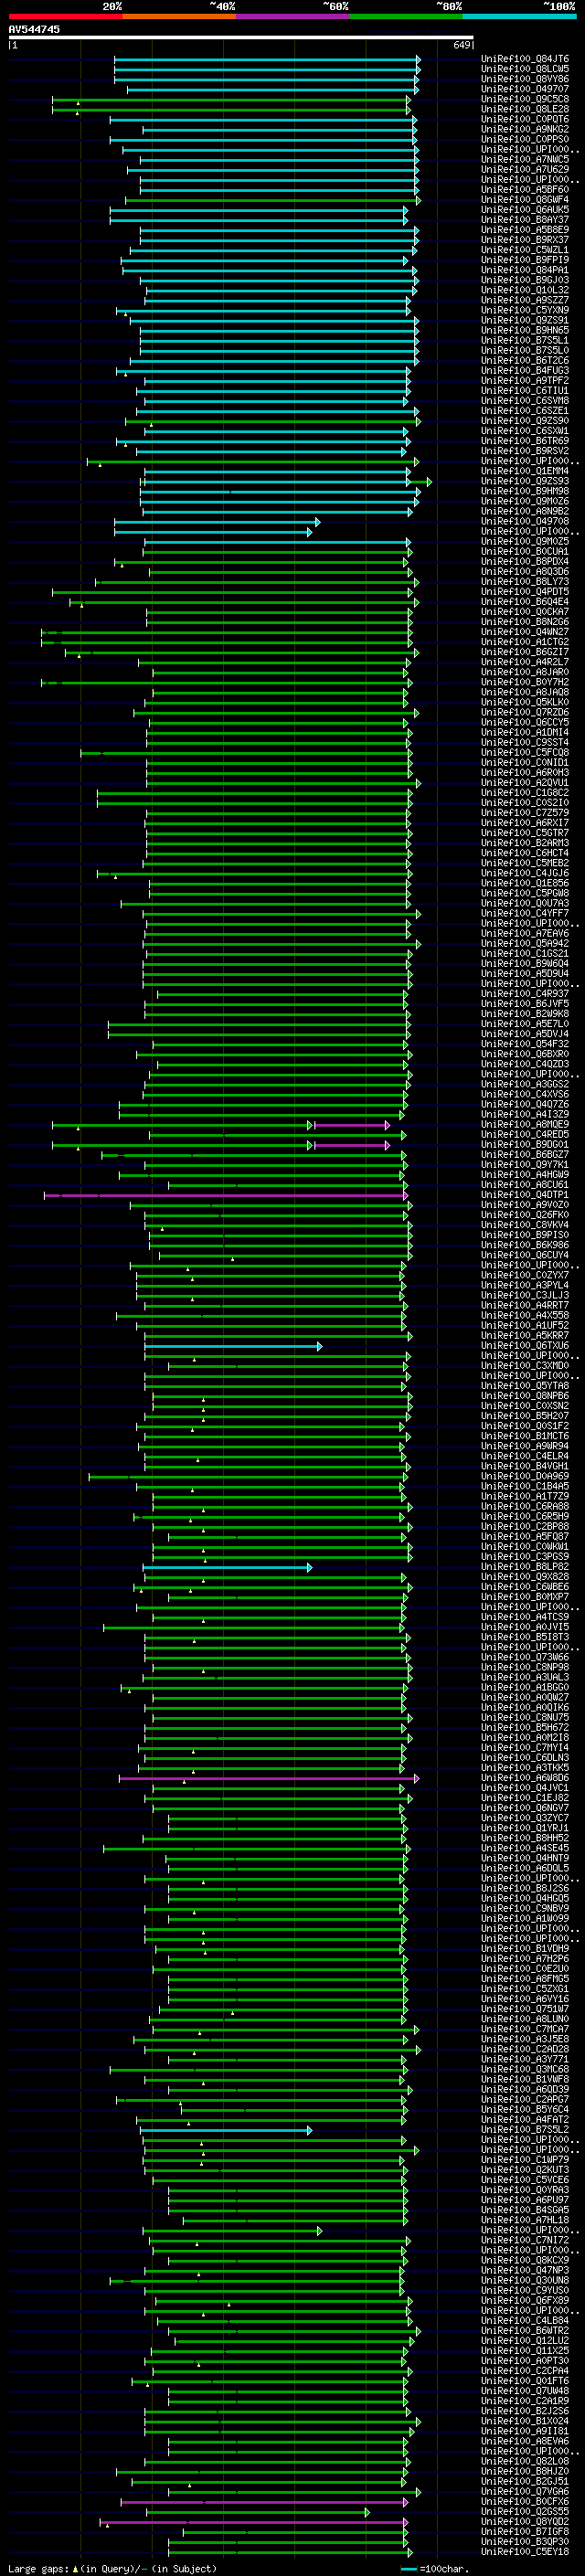Screen dimensions: 585x2576
Task: Select hit label UniRef100_Q8NPB6
Action: (525, 1395)
